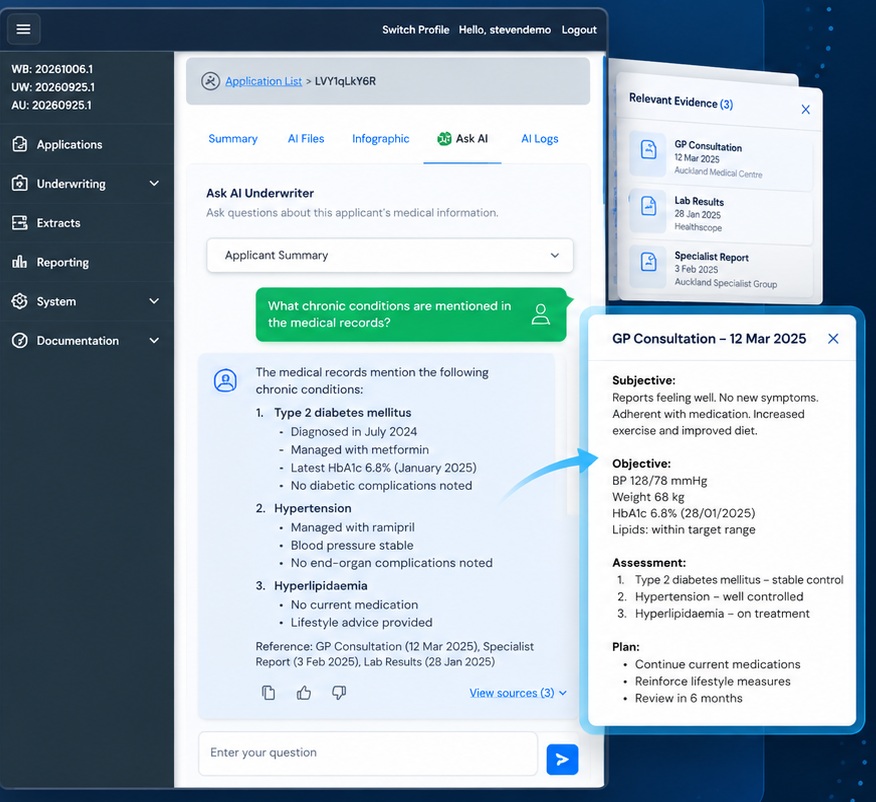Screen dimensions: 876x802
Task: Click the Application List breadcrumb link
Action: click(264, 81)
